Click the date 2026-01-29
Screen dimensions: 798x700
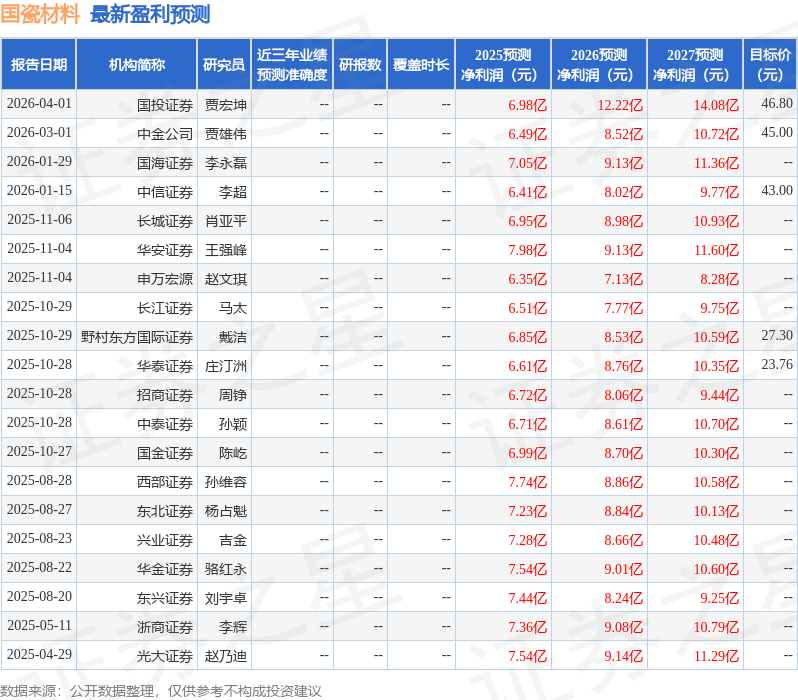(39, 161)
